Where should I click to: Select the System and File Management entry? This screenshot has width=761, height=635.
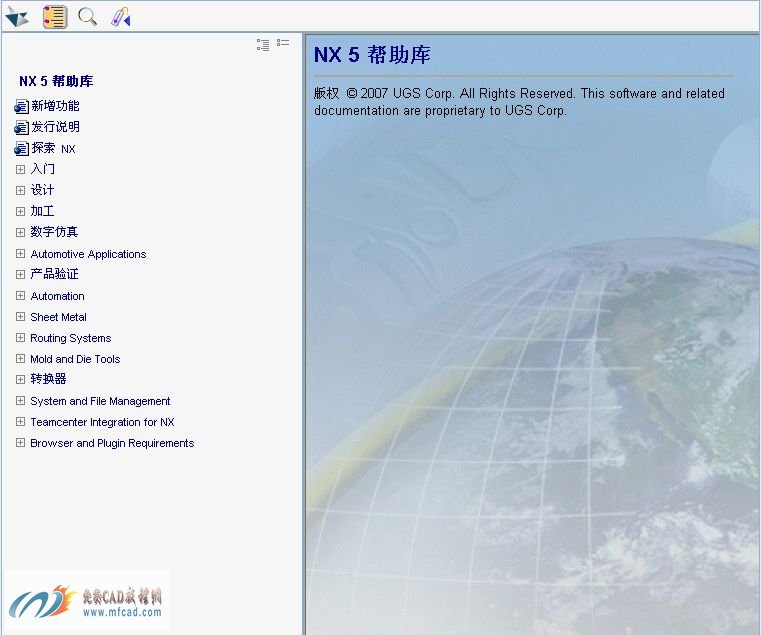pyautogui.click(x=100, y=401)
